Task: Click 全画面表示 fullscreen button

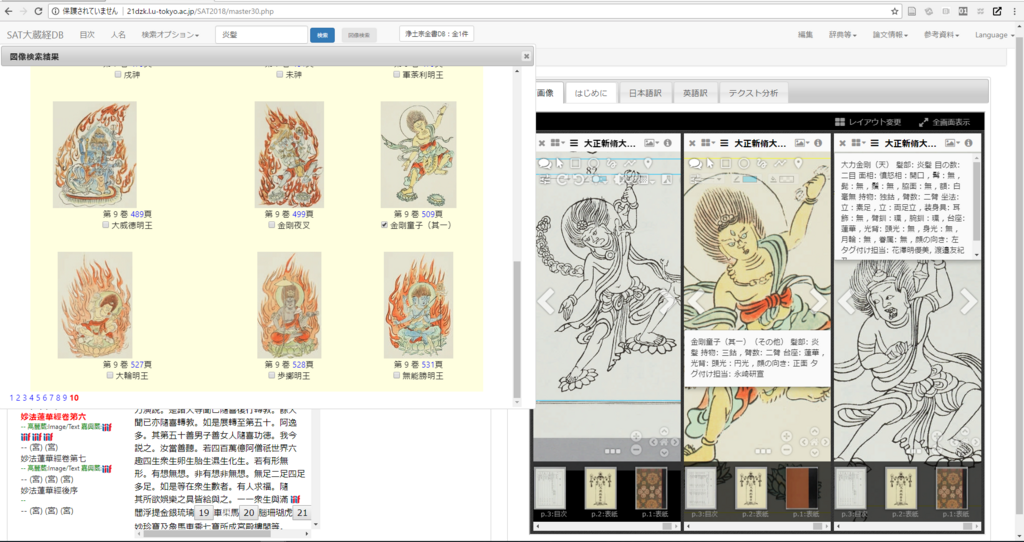Action: click(x=944, y=122)
